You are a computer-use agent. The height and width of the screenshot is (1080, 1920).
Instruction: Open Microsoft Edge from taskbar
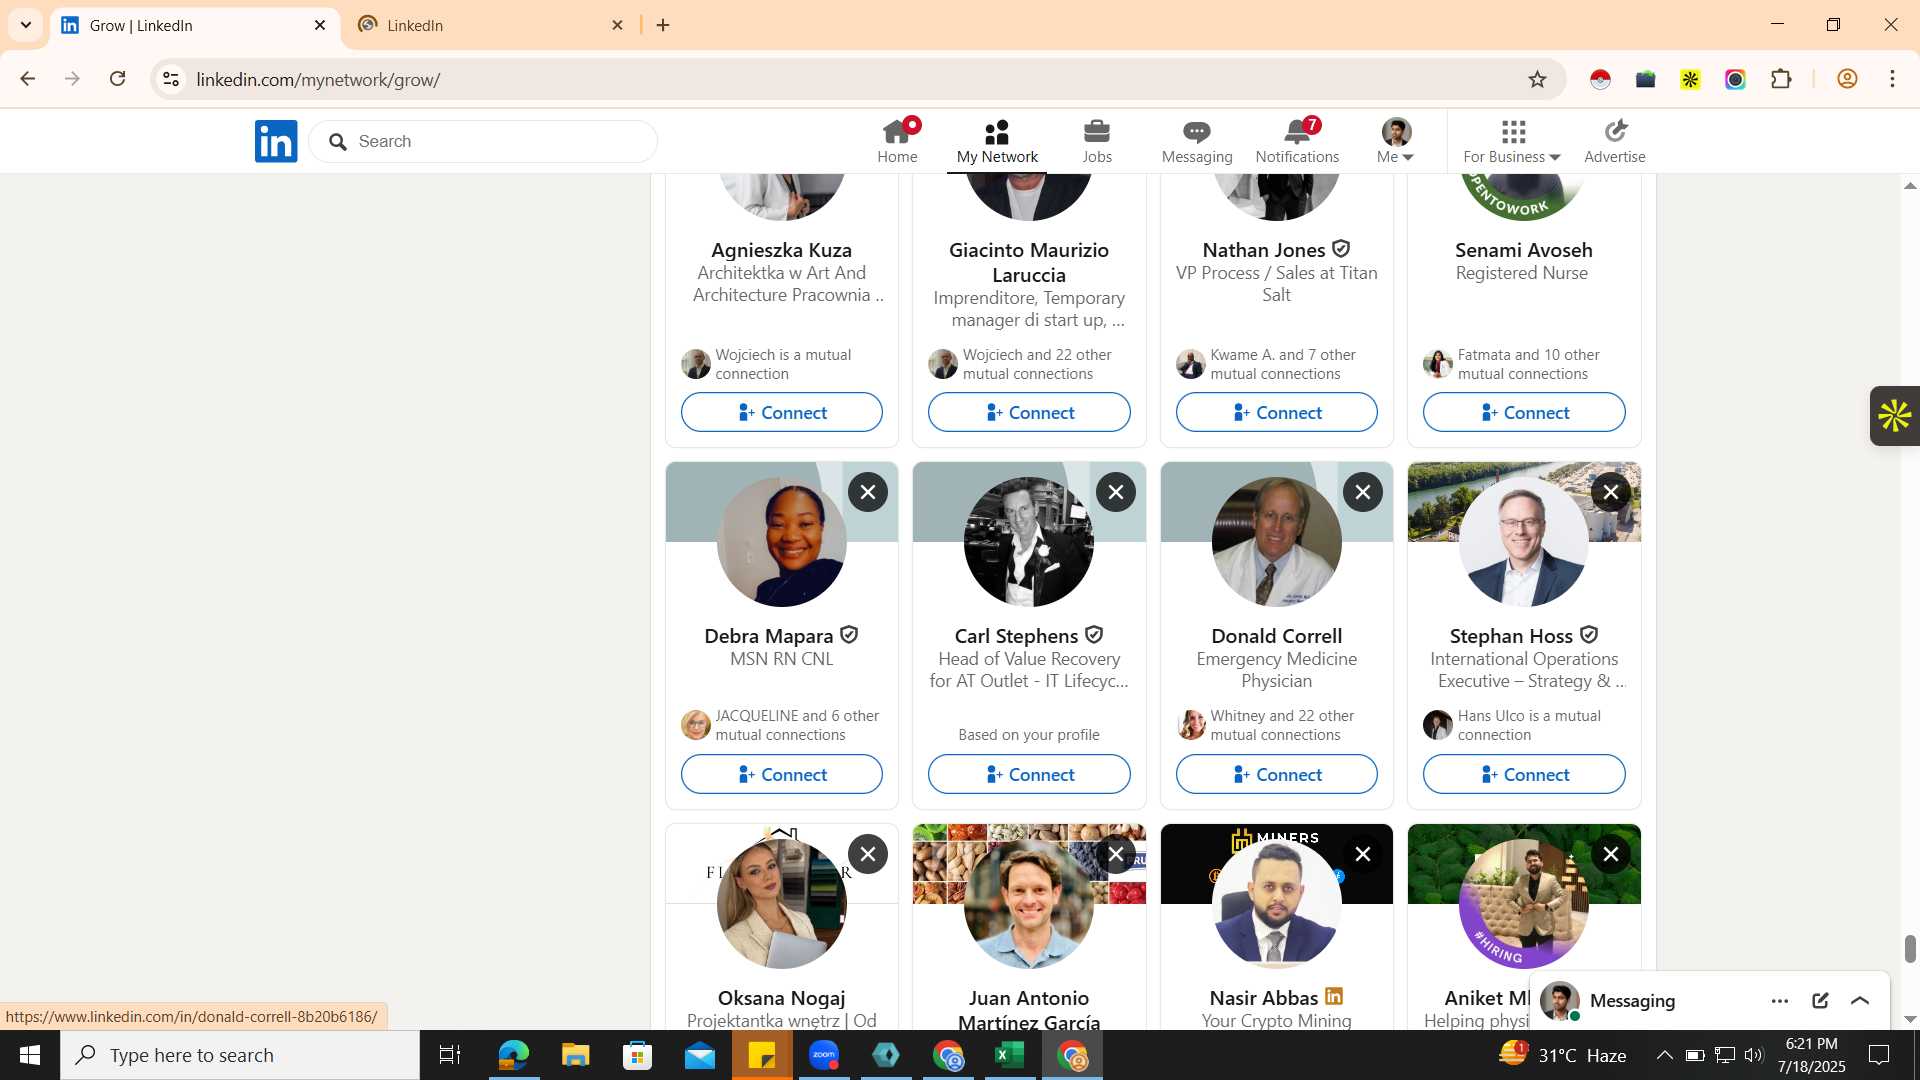(x=513, y=1055)
